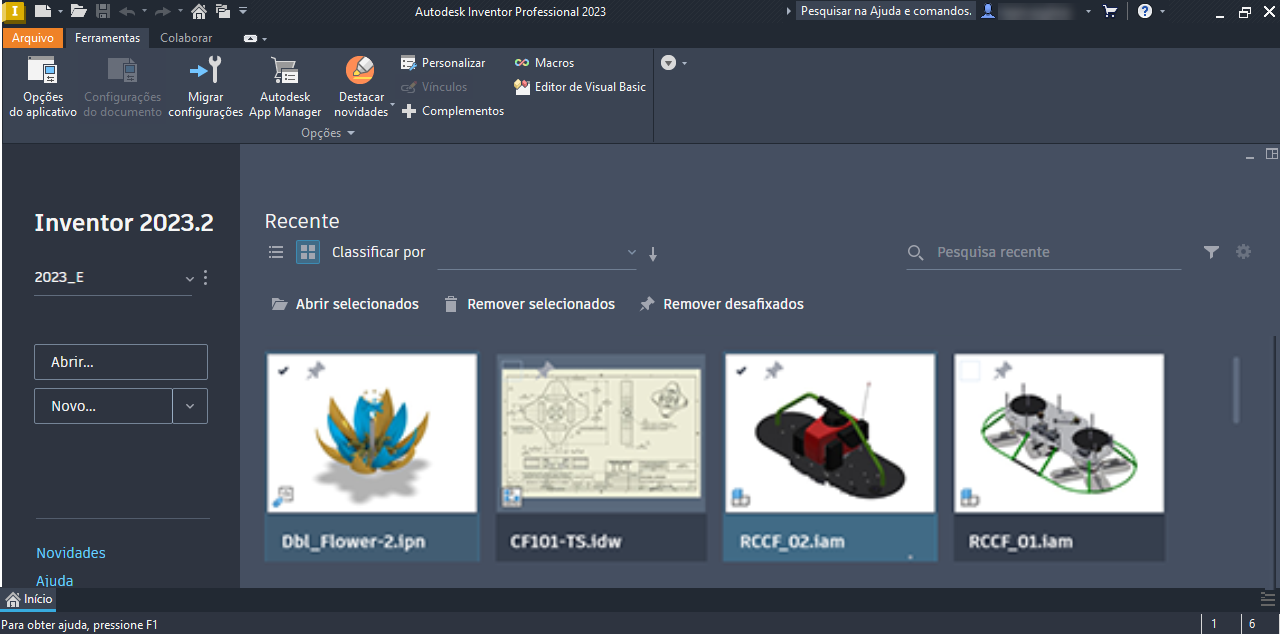Click Remover selecionados
This screenshot has width=1280, height=634.
529,304
